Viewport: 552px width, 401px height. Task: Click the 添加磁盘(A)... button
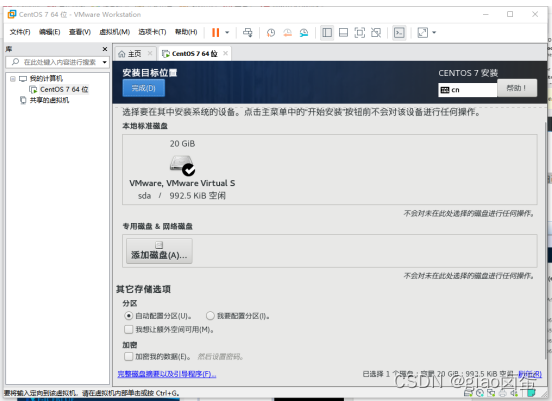(159, 251)
